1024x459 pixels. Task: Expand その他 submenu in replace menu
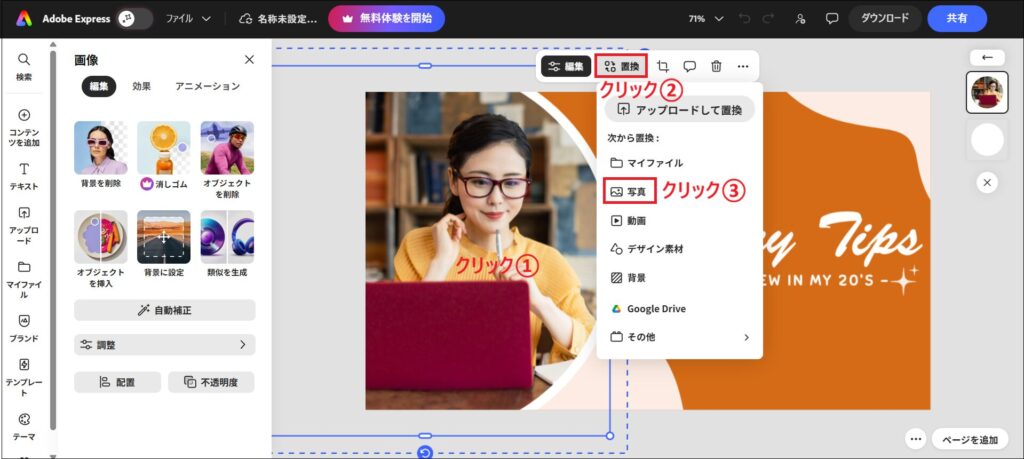pyautogui.click(x=679, y=337)
